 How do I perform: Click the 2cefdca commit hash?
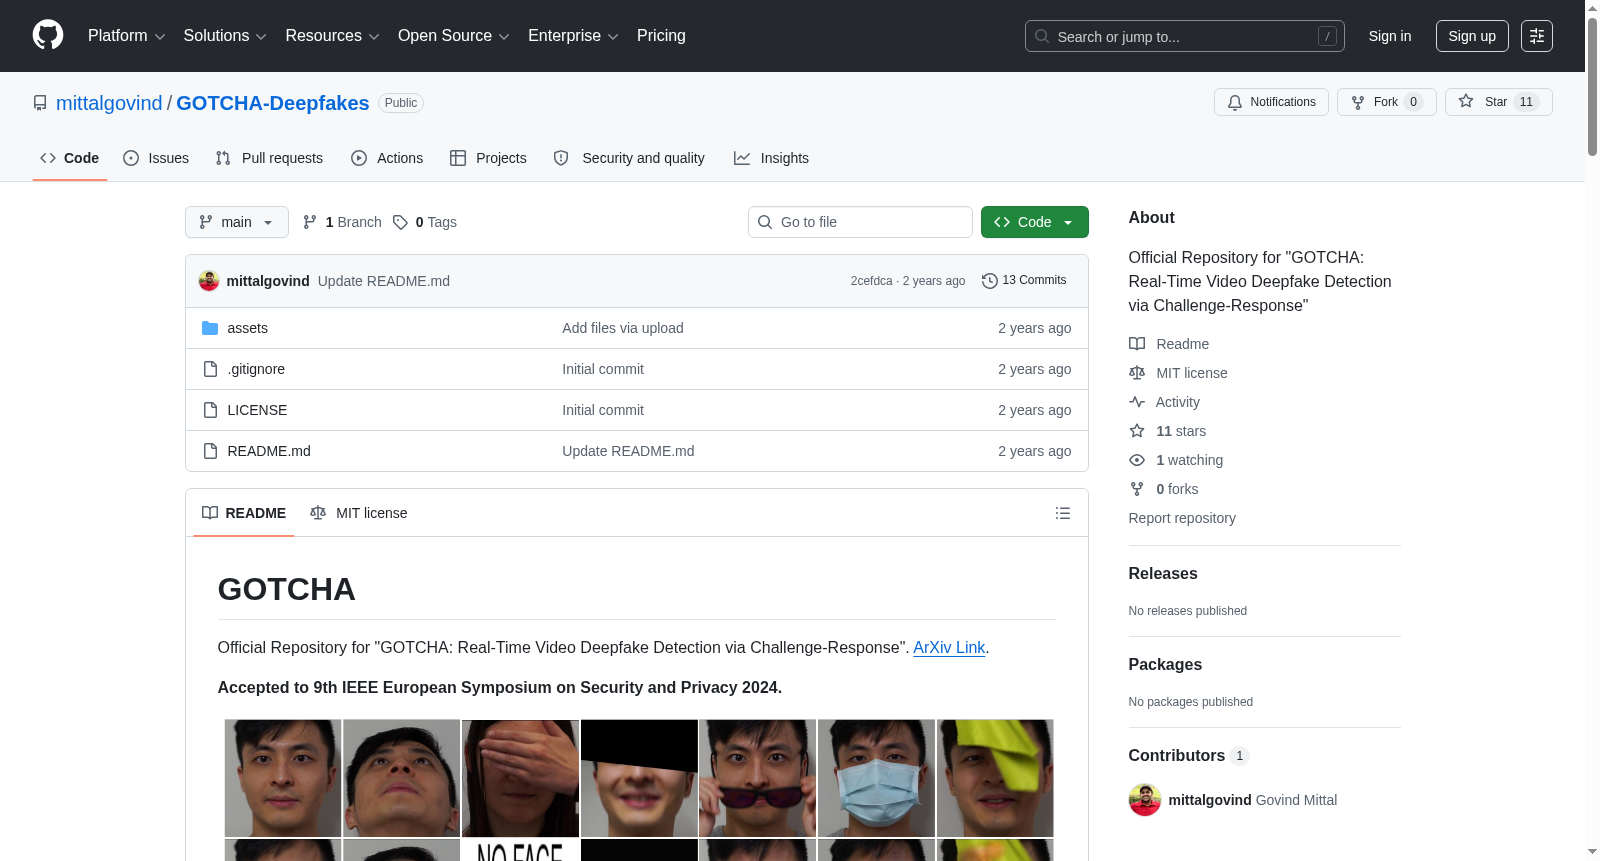click(x=871, y=281)
